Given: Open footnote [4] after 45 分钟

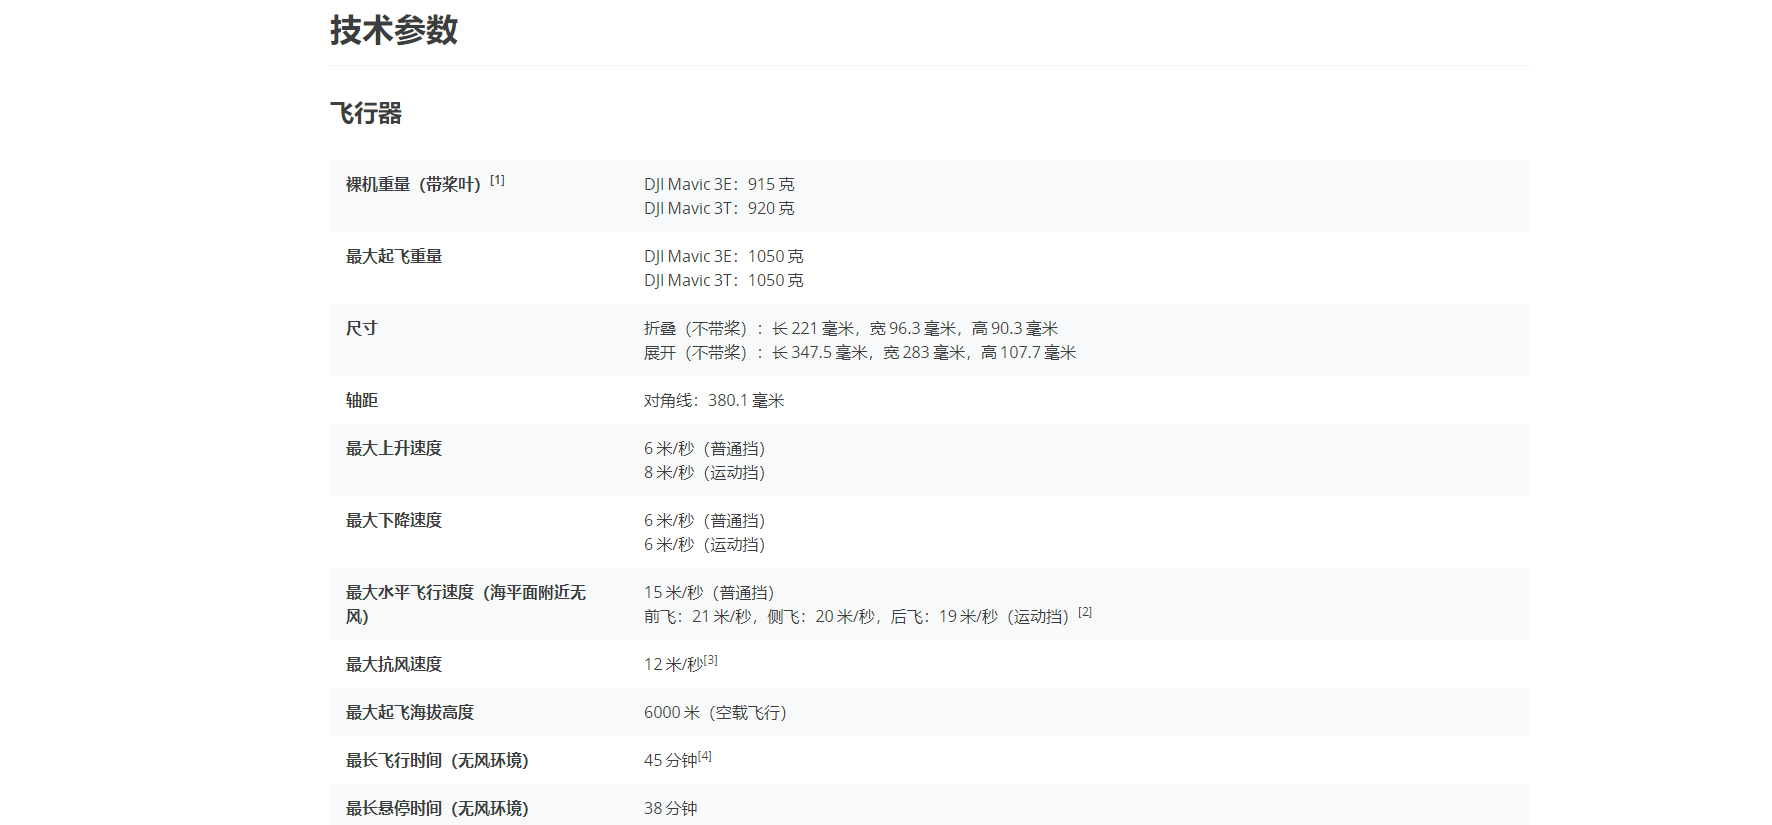Looking at the screenshot, I should pyautogui.click(x=705, y=756).
